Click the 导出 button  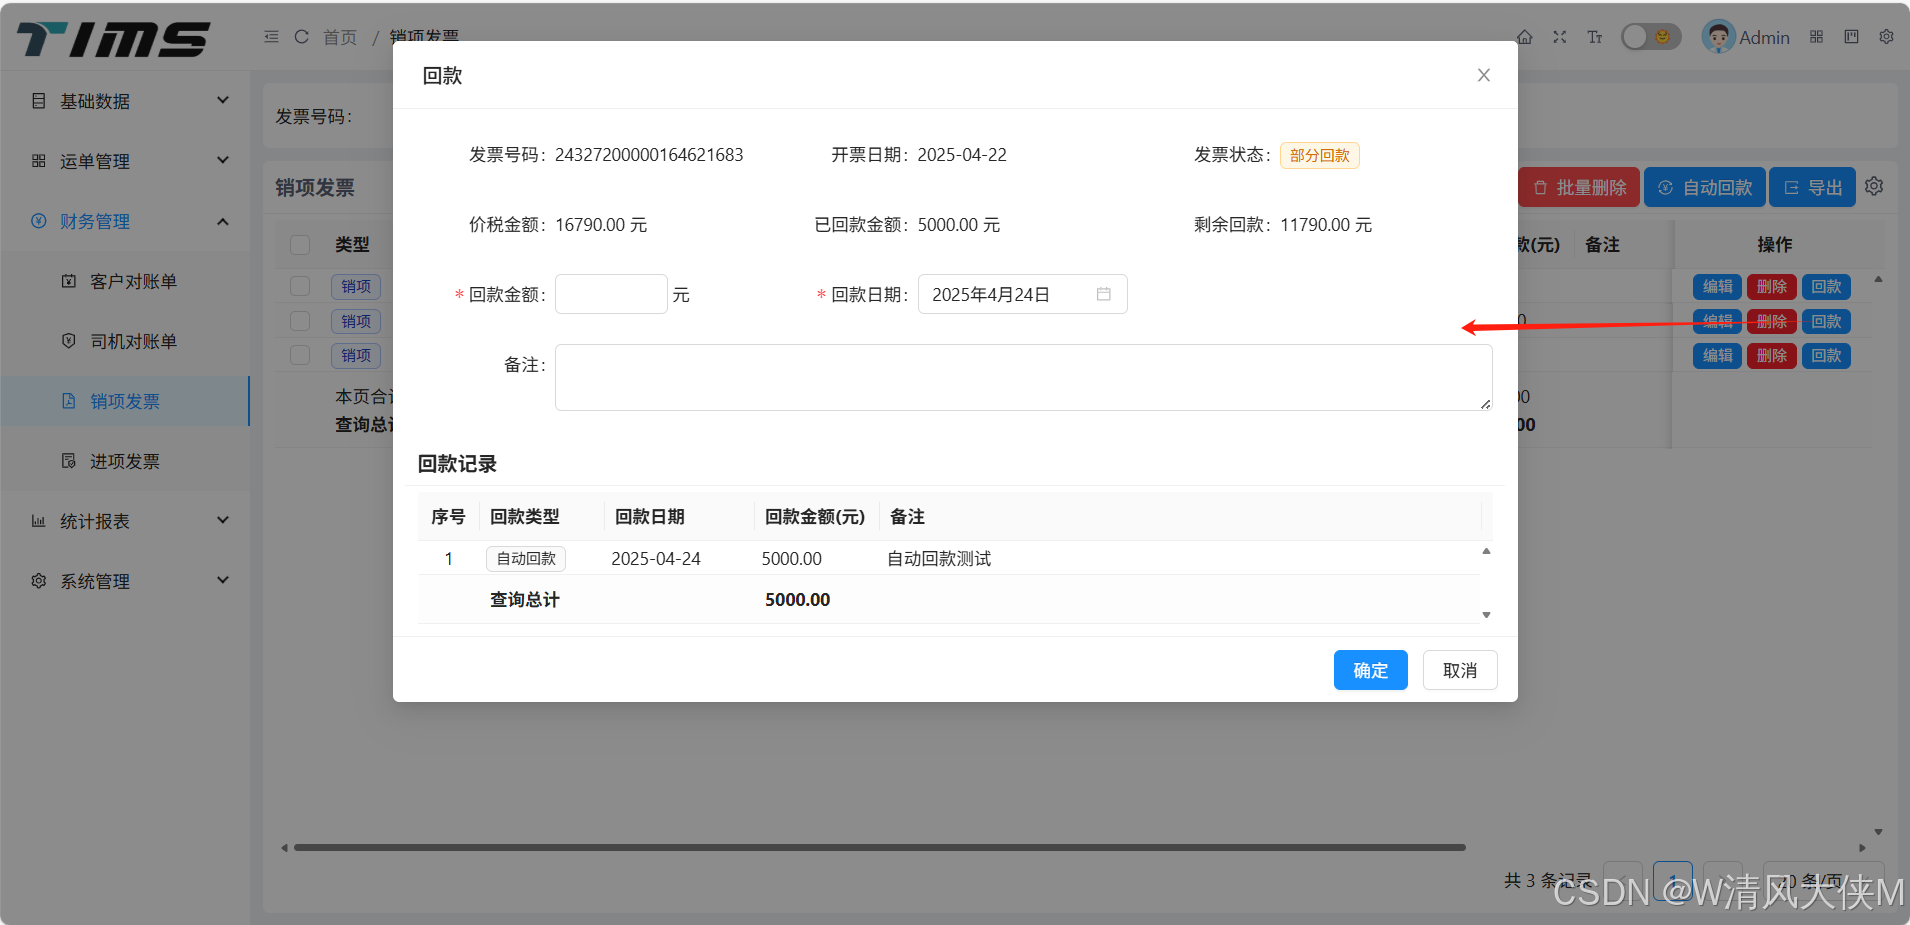click(x=1812, y=187)
